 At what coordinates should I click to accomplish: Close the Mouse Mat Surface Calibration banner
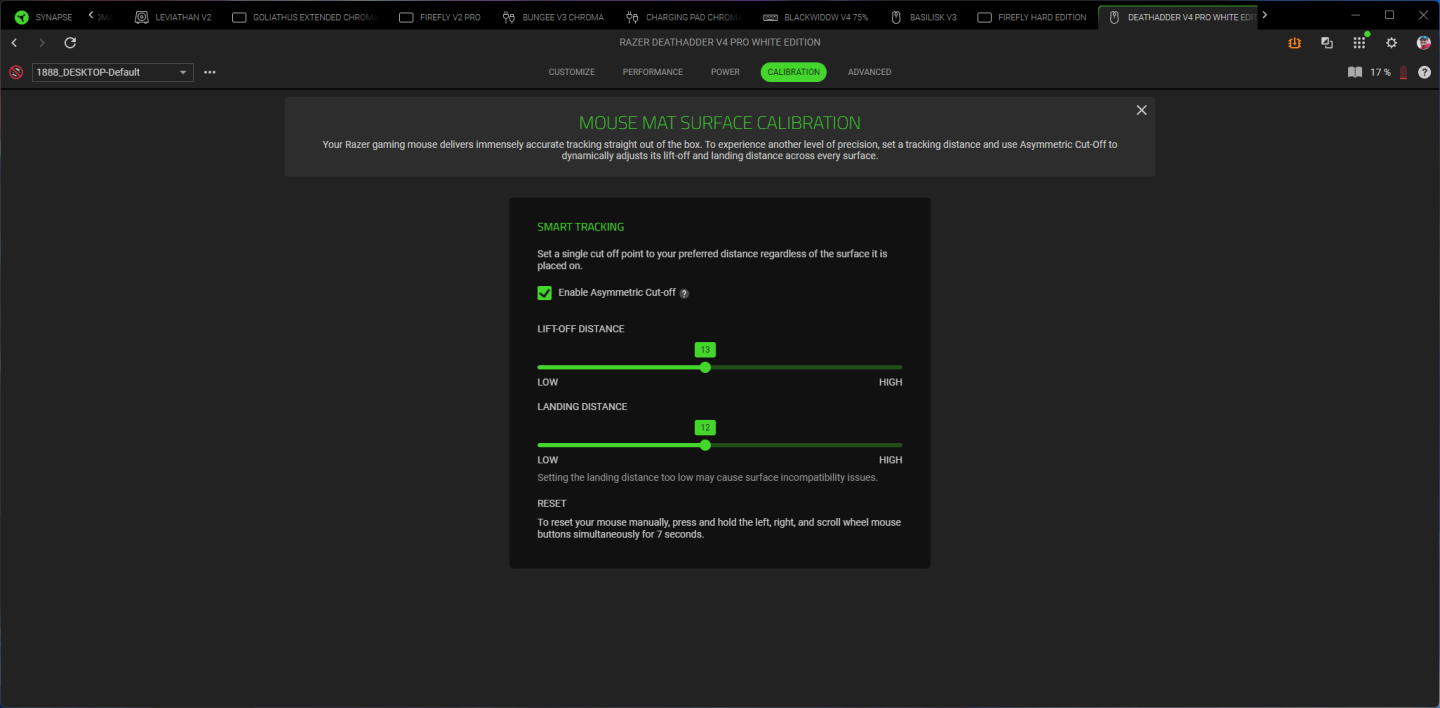coord(1141,110)
